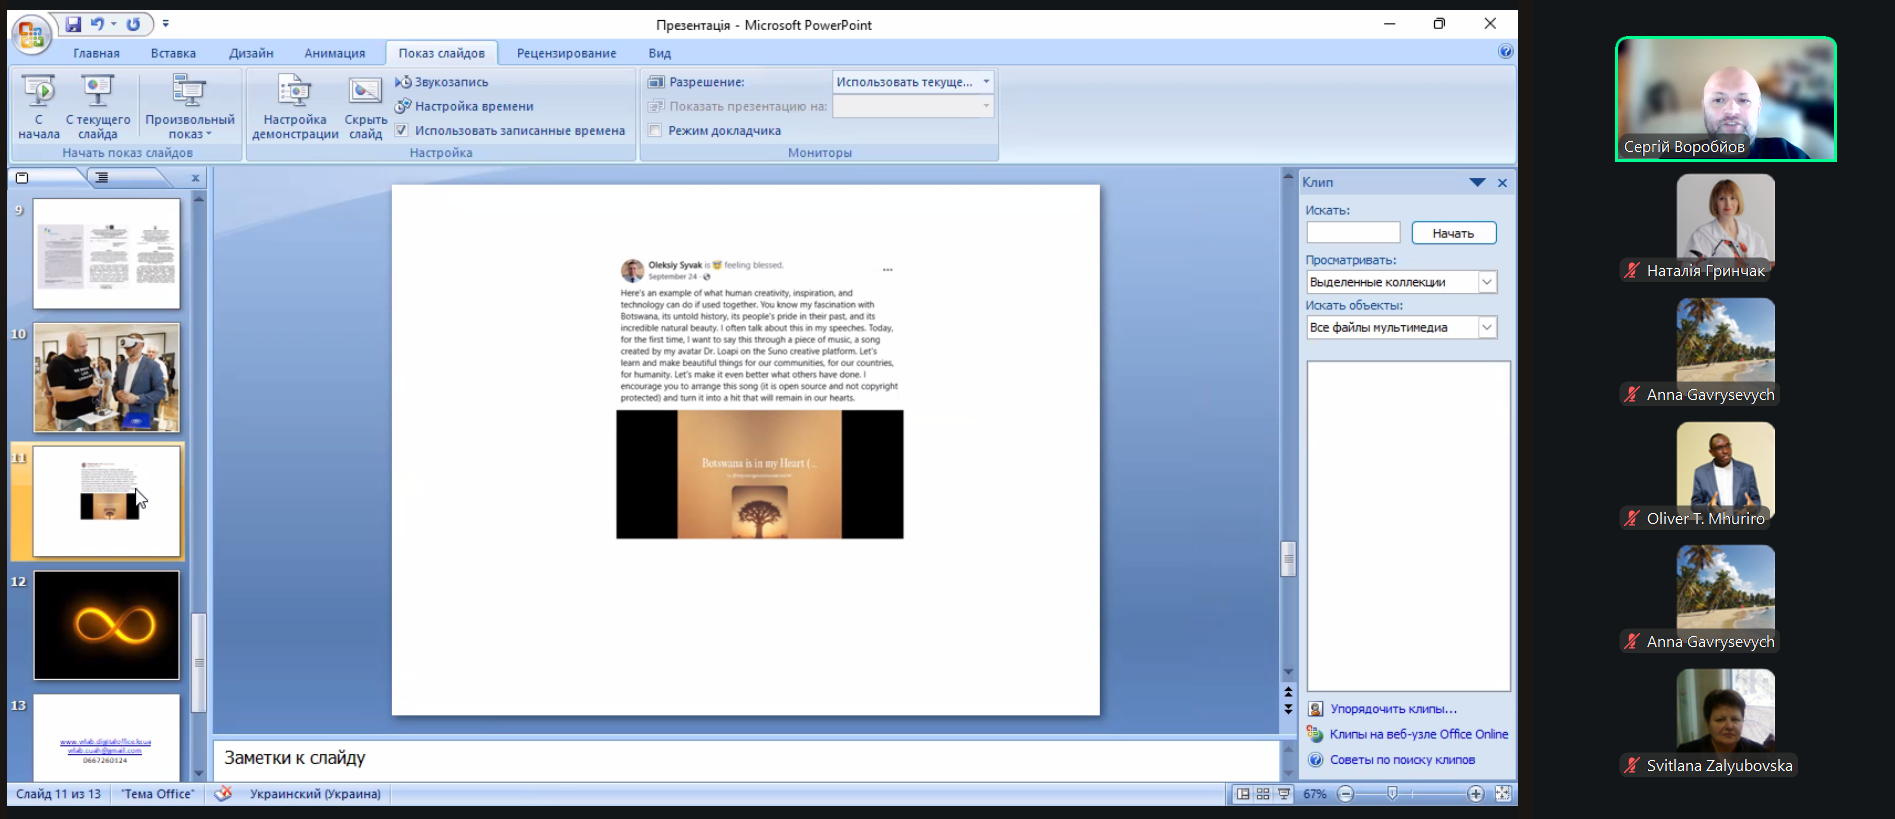Switch to slide sorter view icon

tap(1263, 794)
